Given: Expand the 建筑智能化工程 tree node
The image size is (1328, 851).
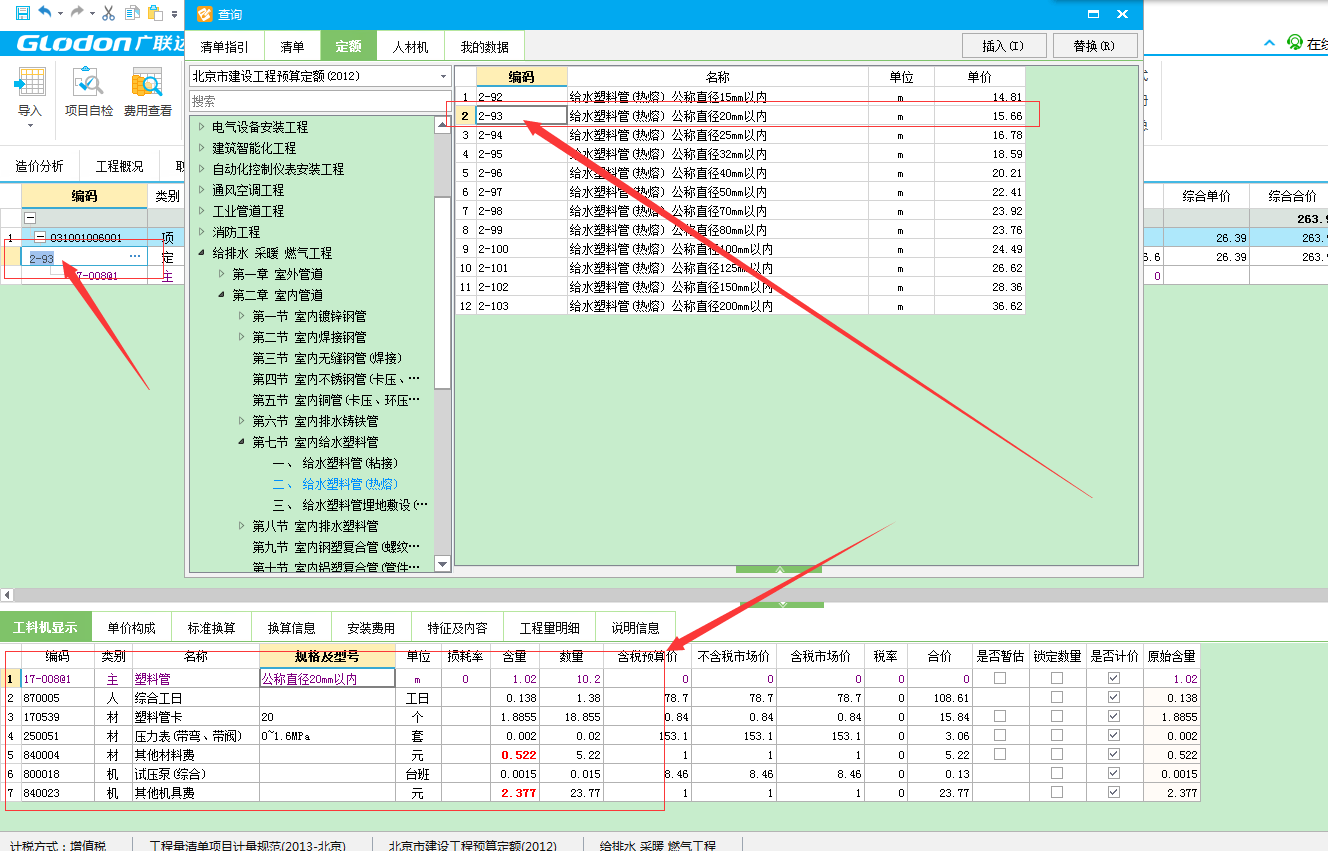Looking at the screenshot, I should click(x=202, y=148).
